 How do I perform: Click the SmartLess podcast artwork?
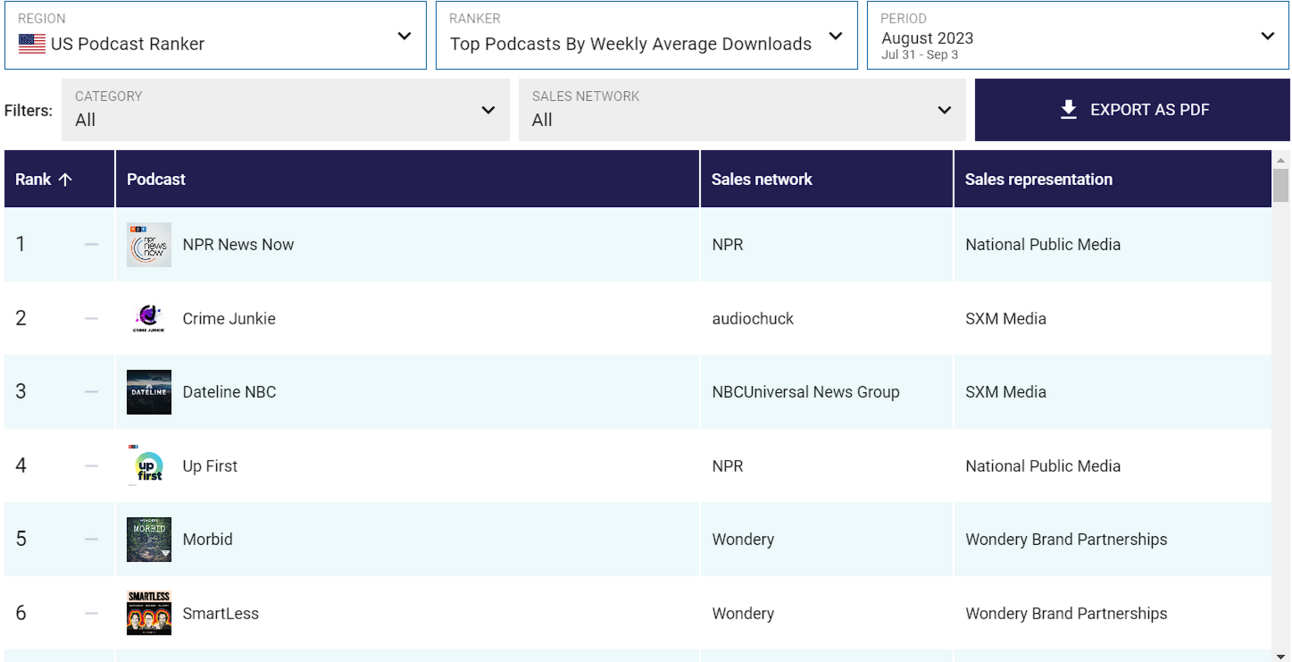pos(148,612)
